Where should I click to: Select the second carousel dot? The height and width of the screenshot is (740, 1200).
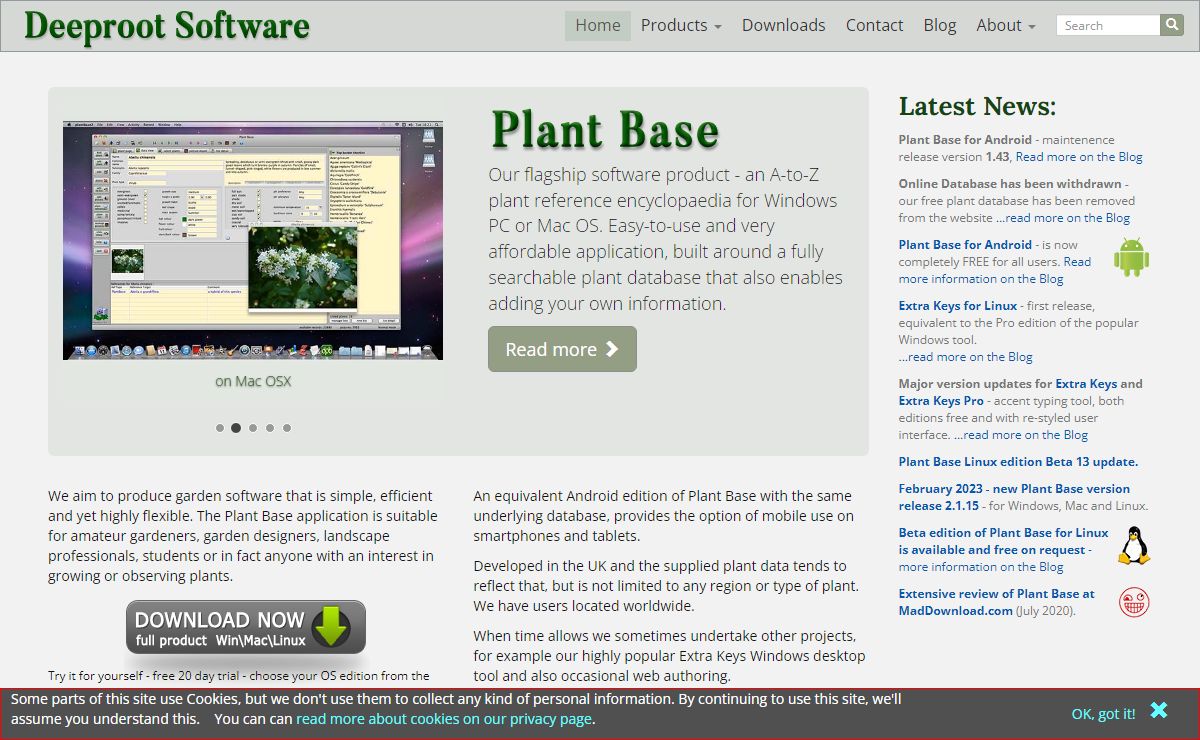(x=236, y=428)
